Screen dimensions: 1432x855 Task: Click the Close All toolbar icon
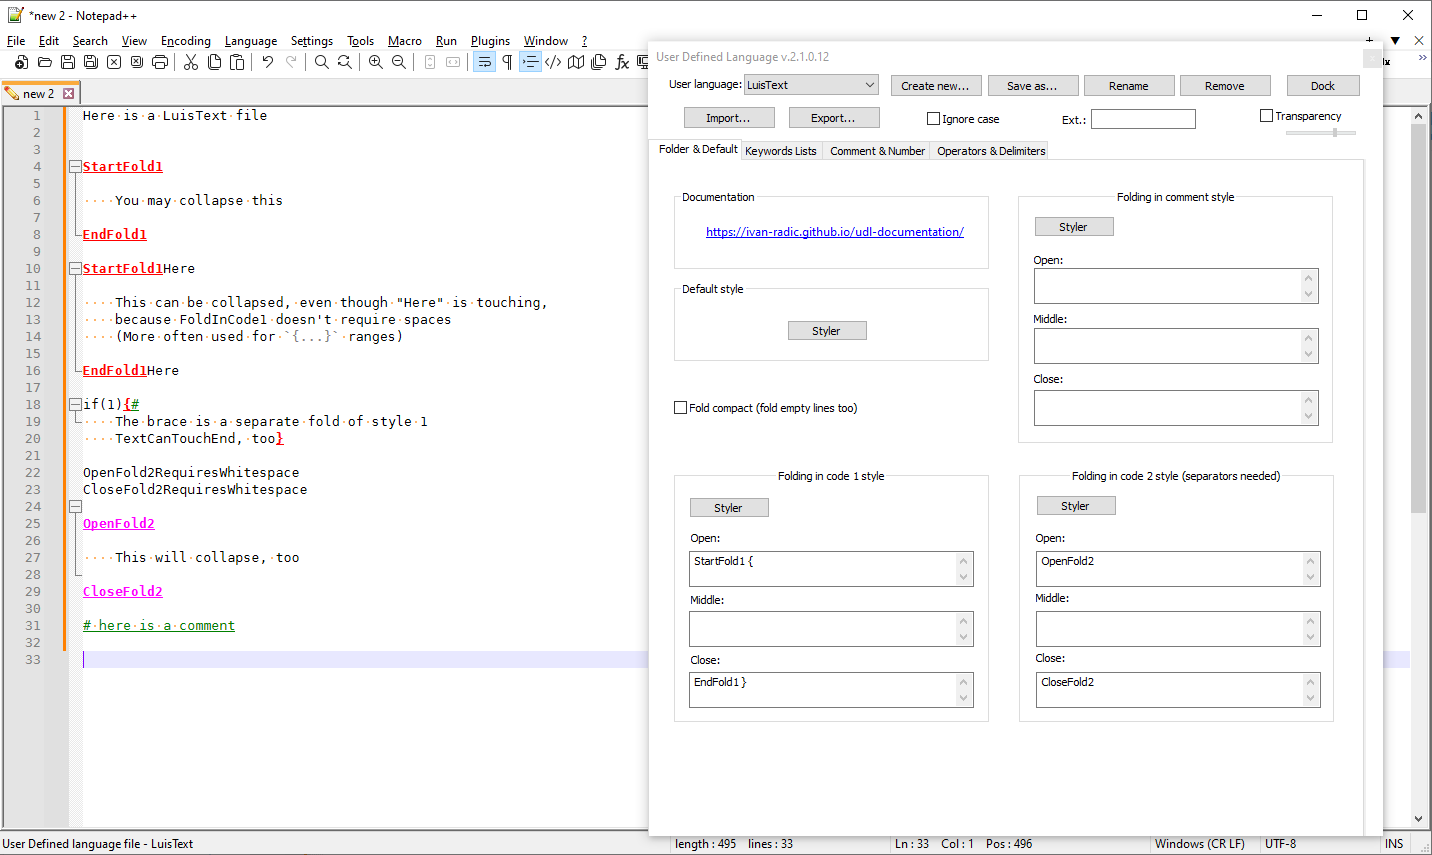click(x=137, y=62)
